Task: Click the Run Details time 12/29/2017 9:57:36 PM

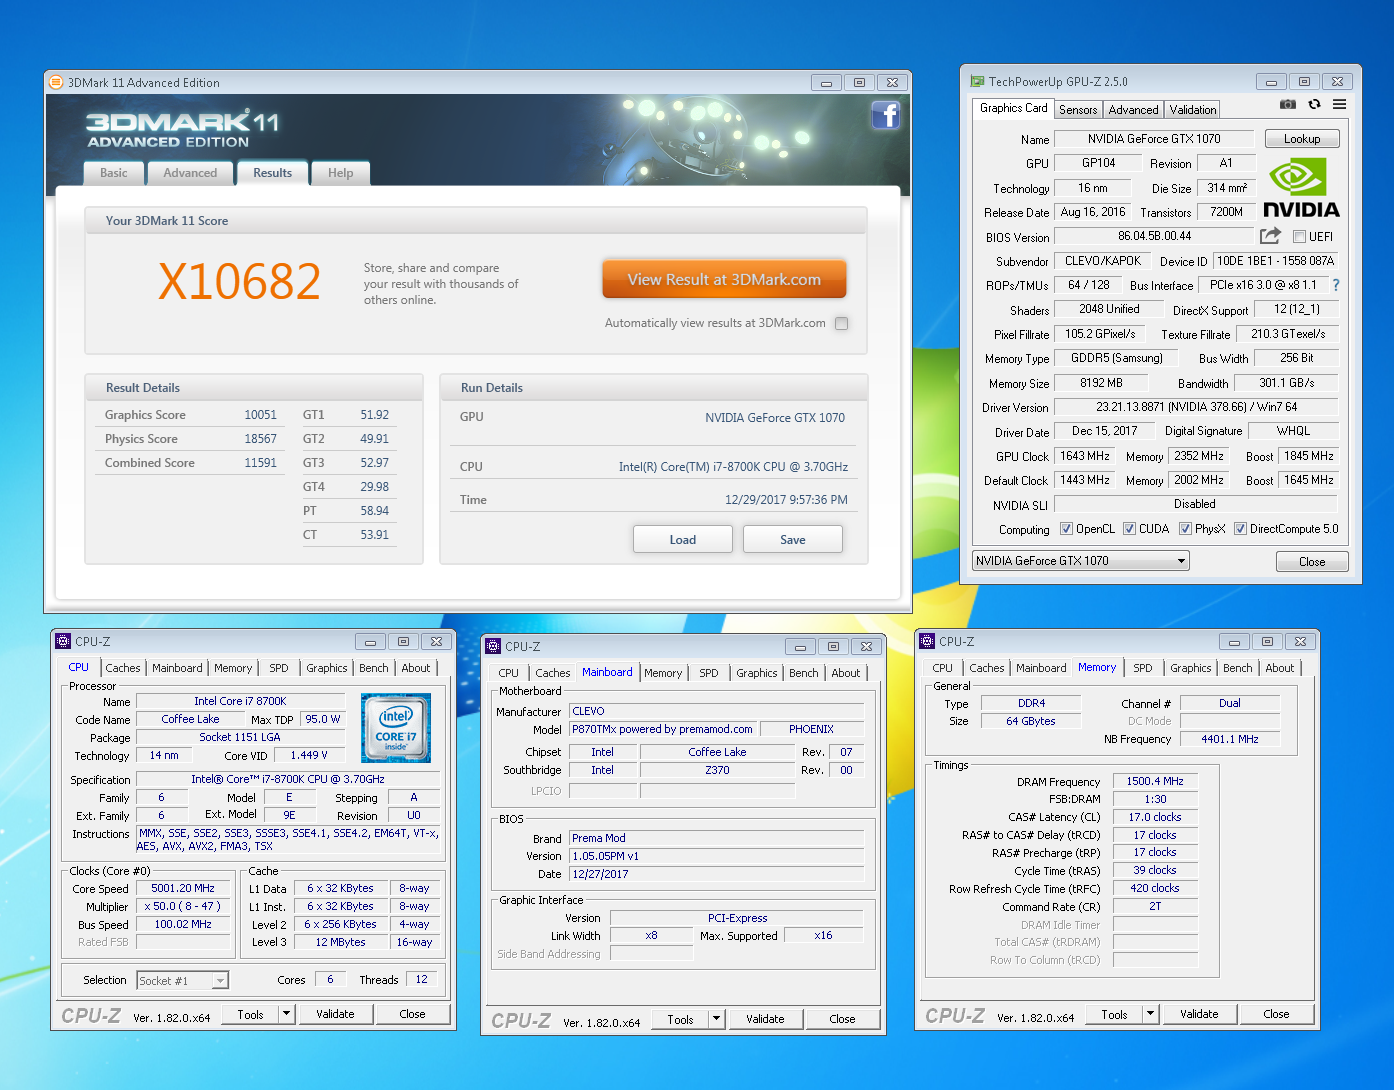Action: point(786,500)
